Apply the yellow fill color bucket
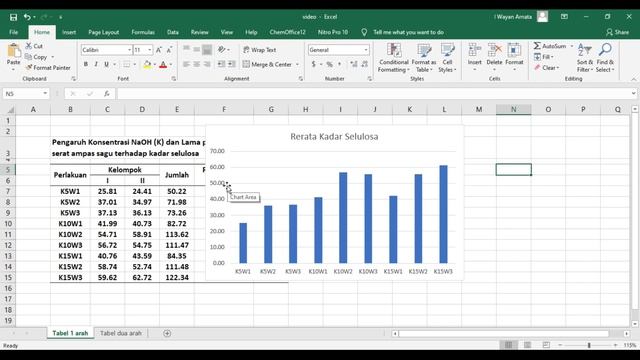Viewport: 640px width, 360px height. [147, 64]
